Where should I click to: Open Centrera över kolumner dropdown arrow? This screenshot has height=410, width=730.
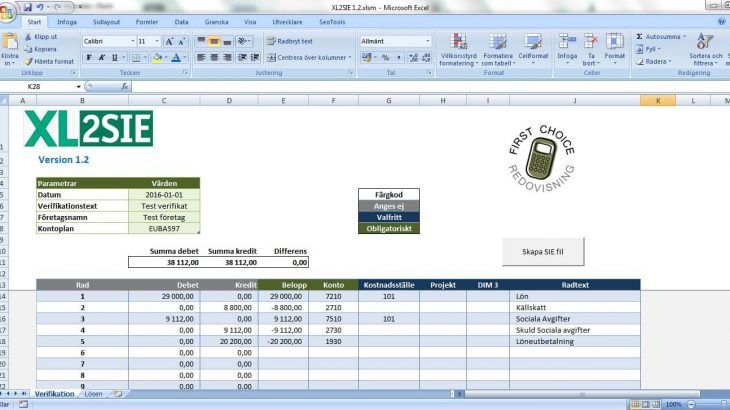pyautogui.click(x=350, y=58)
